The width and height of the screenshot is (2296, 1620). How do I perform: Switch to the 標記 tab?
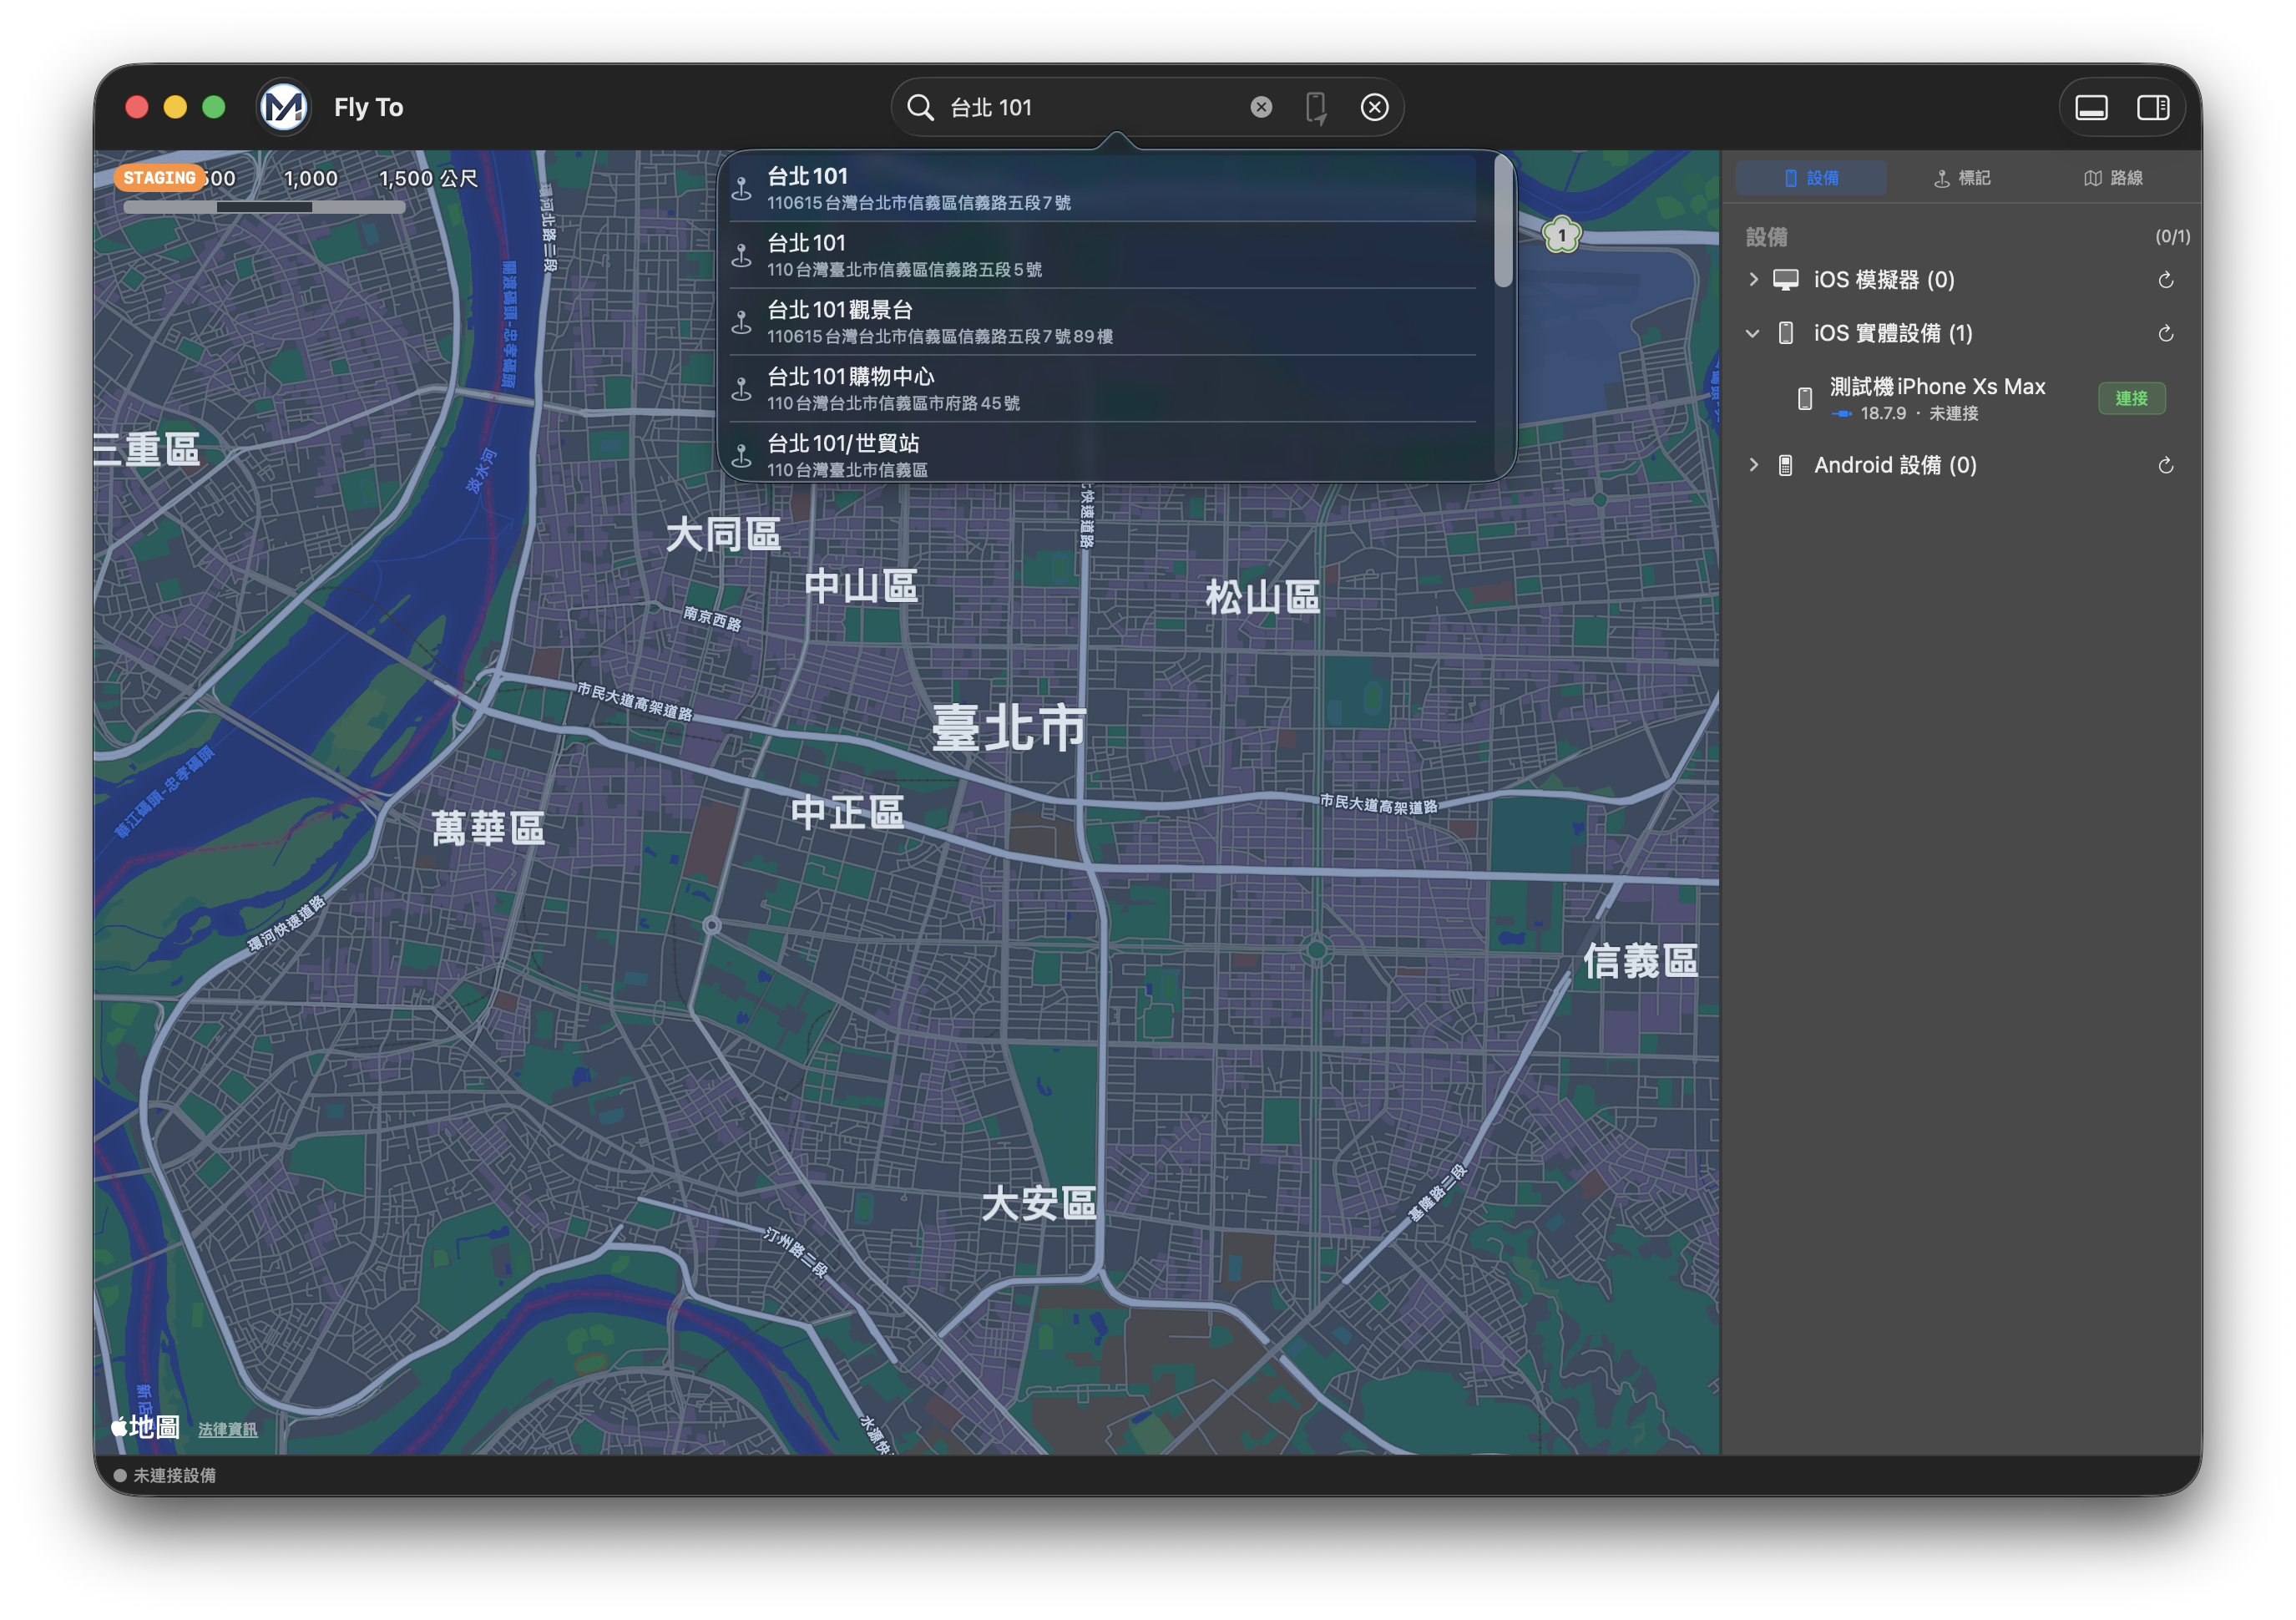(1961, 178)
